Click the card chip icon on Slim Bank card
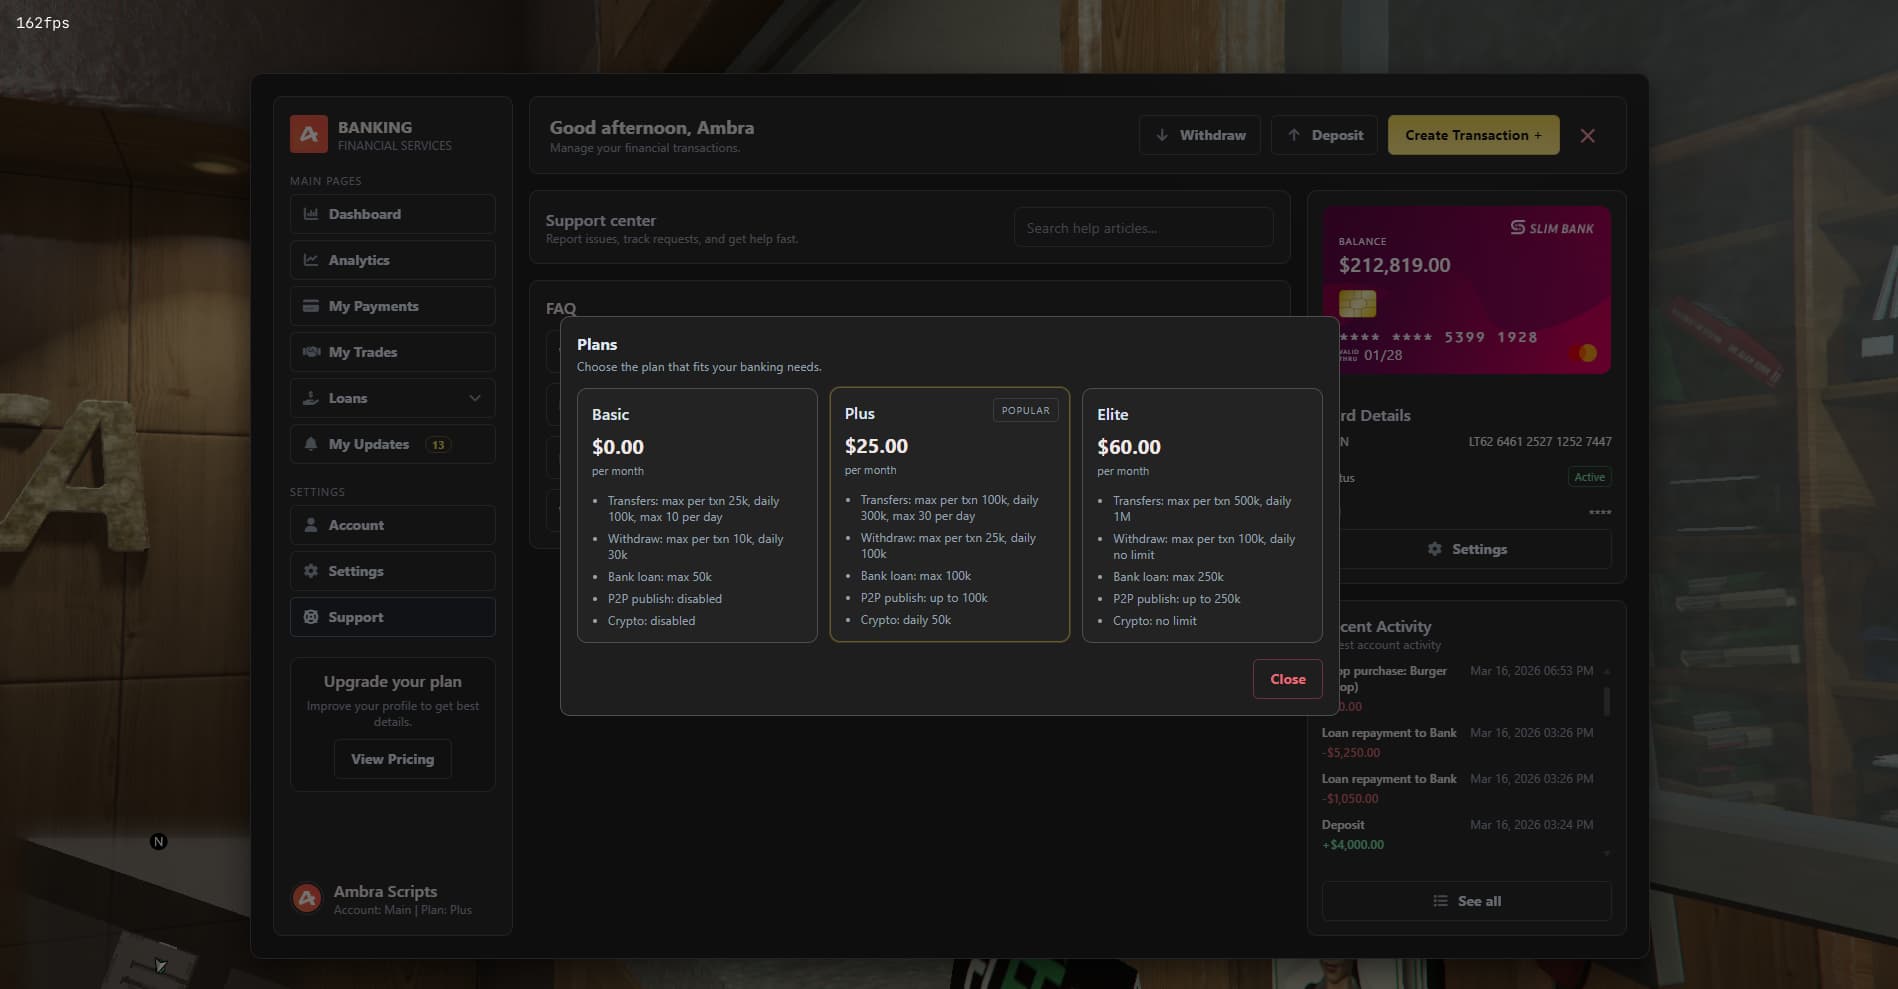Image resolution: width=1898 pixels, height=989 pixels. coord(1357,303)
